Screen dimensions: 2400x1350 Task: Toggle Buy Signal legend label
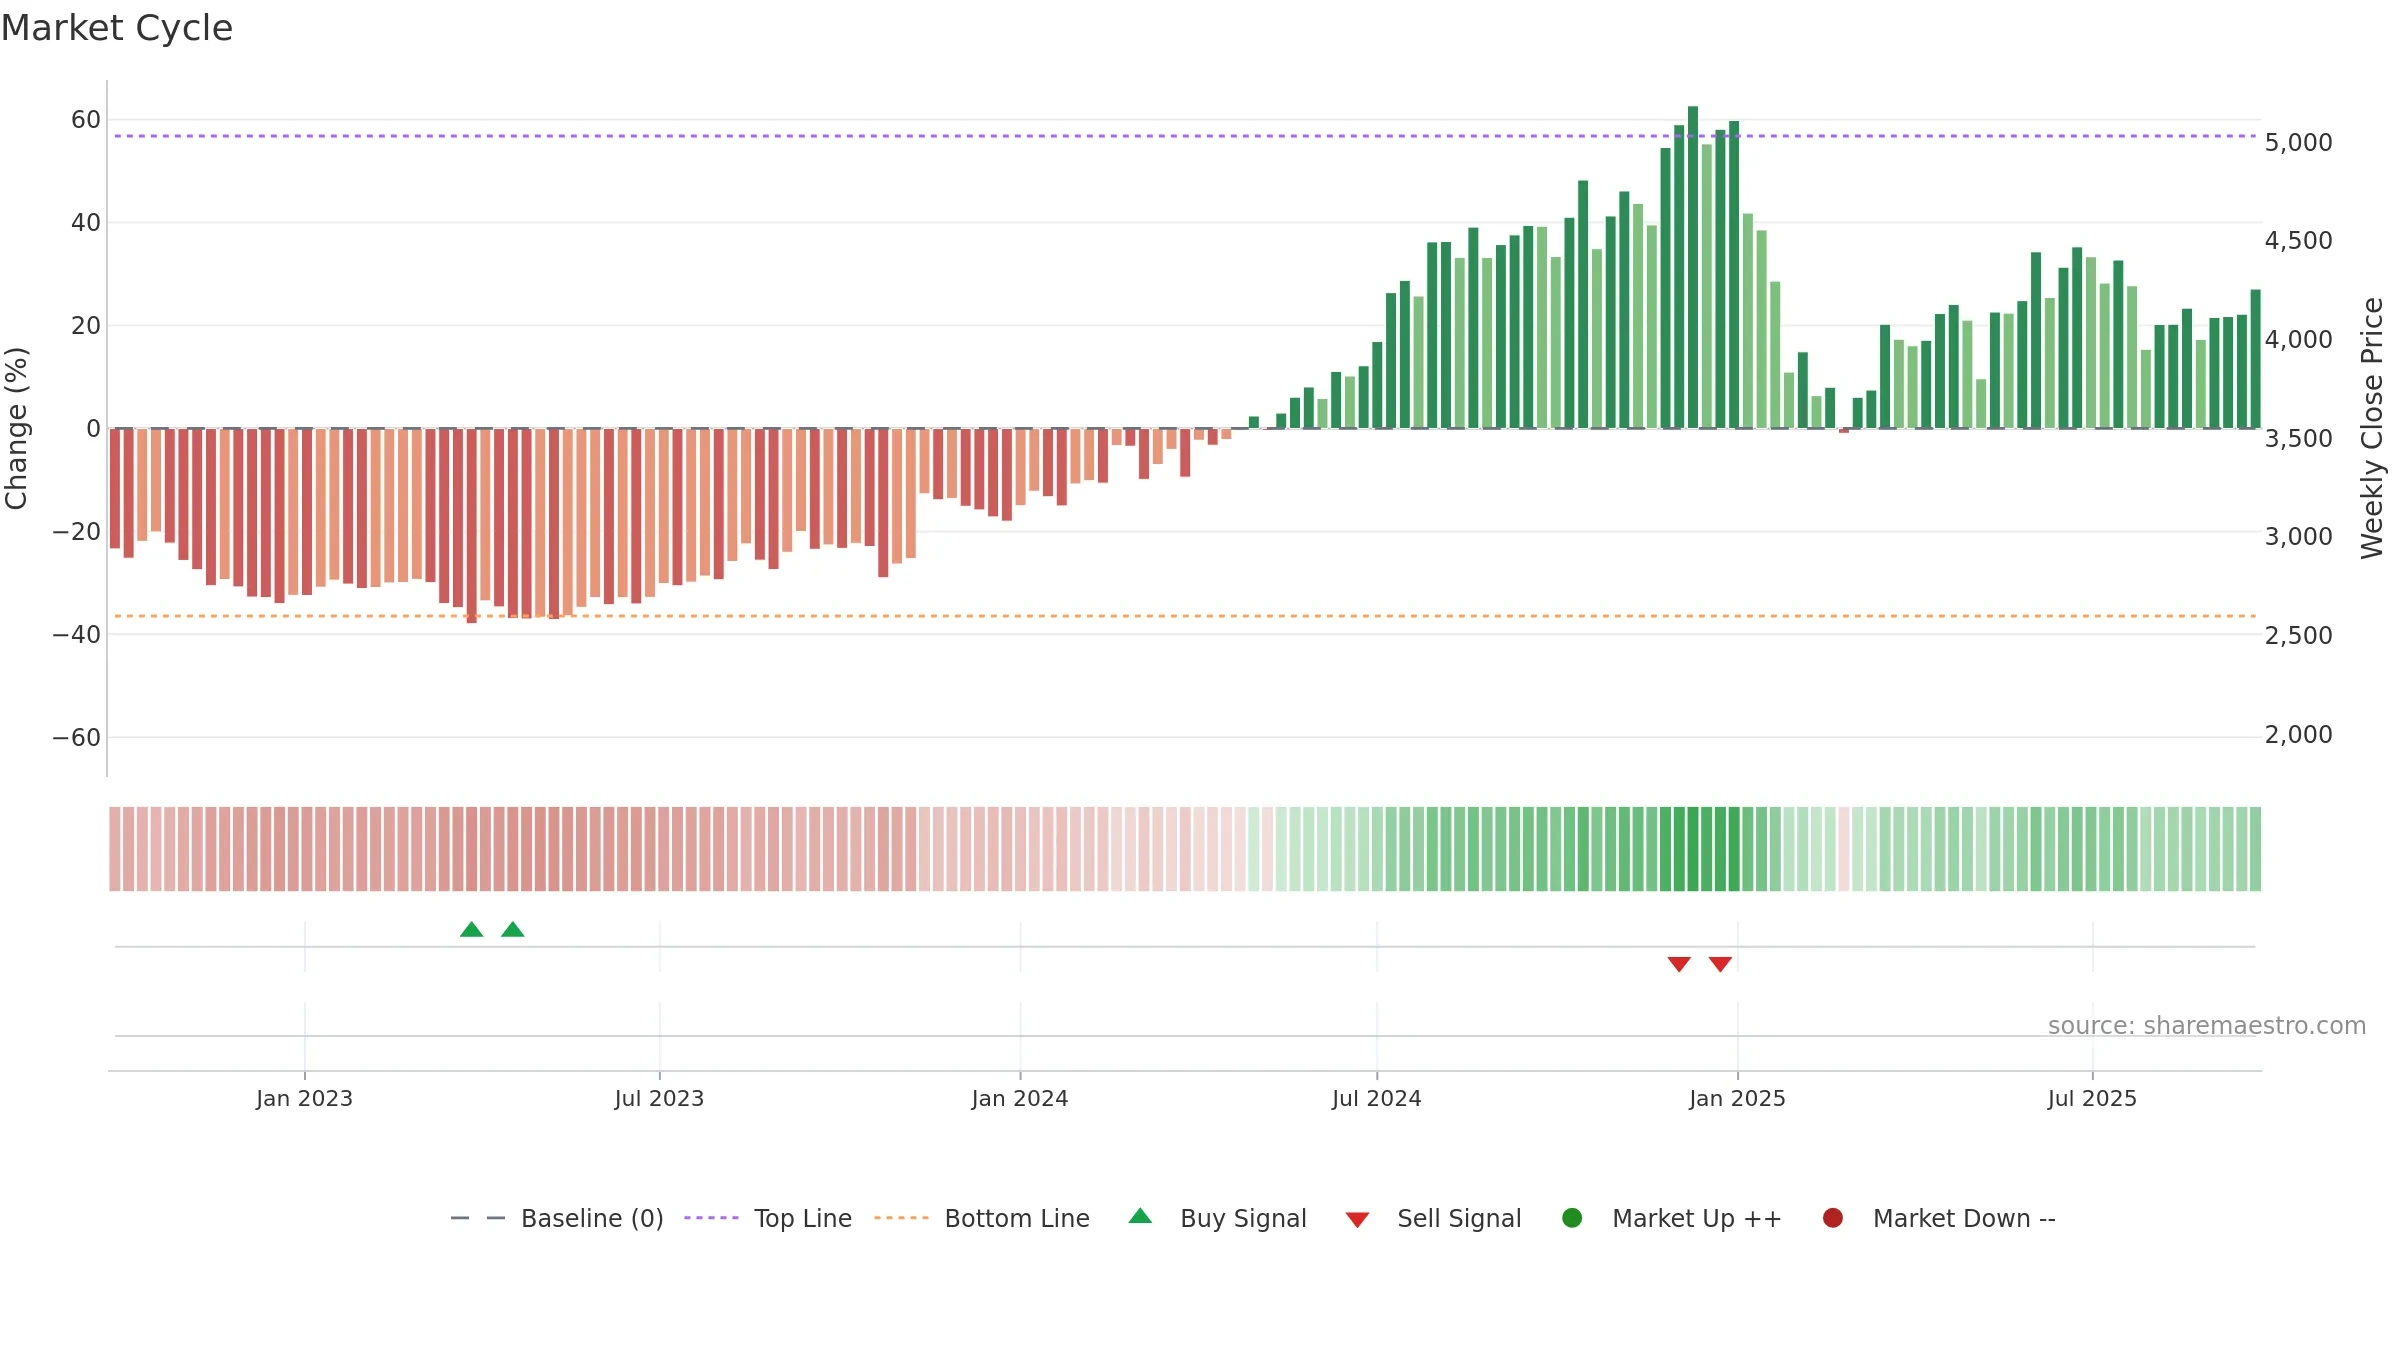[1243, 1218]
